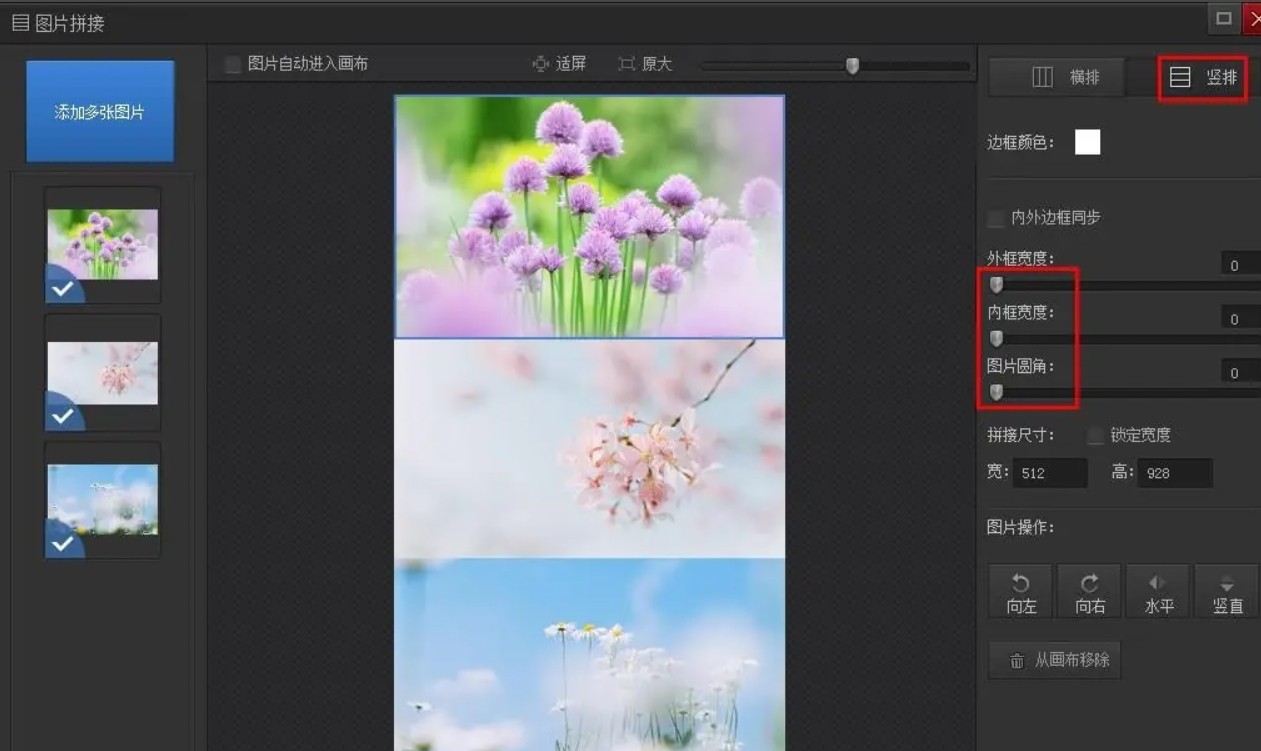Enable 图片自动进入画布 checkbox
This screenshot has width=1261, height=751.
coord(233,64)
